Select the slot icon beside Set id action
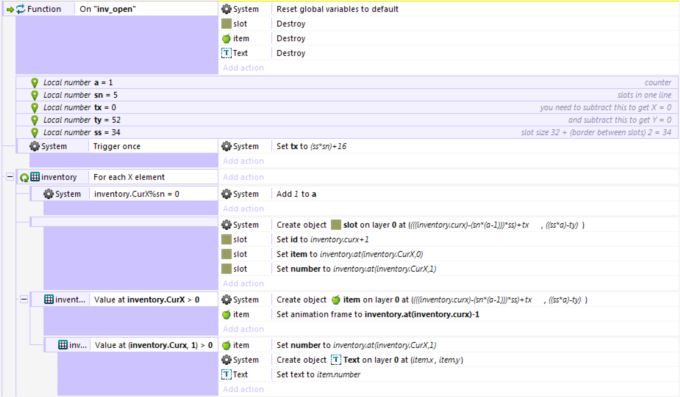 click(x=226, y=240)
